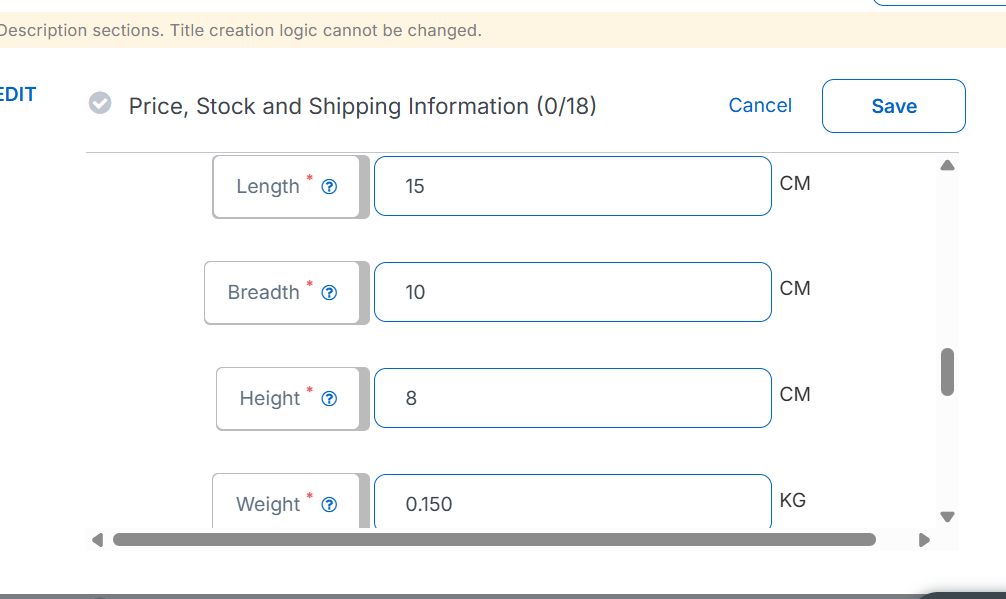Click the Weight input field
Image resolution: width=1006 pixels, height=599 pixels.
click(572, 502)
